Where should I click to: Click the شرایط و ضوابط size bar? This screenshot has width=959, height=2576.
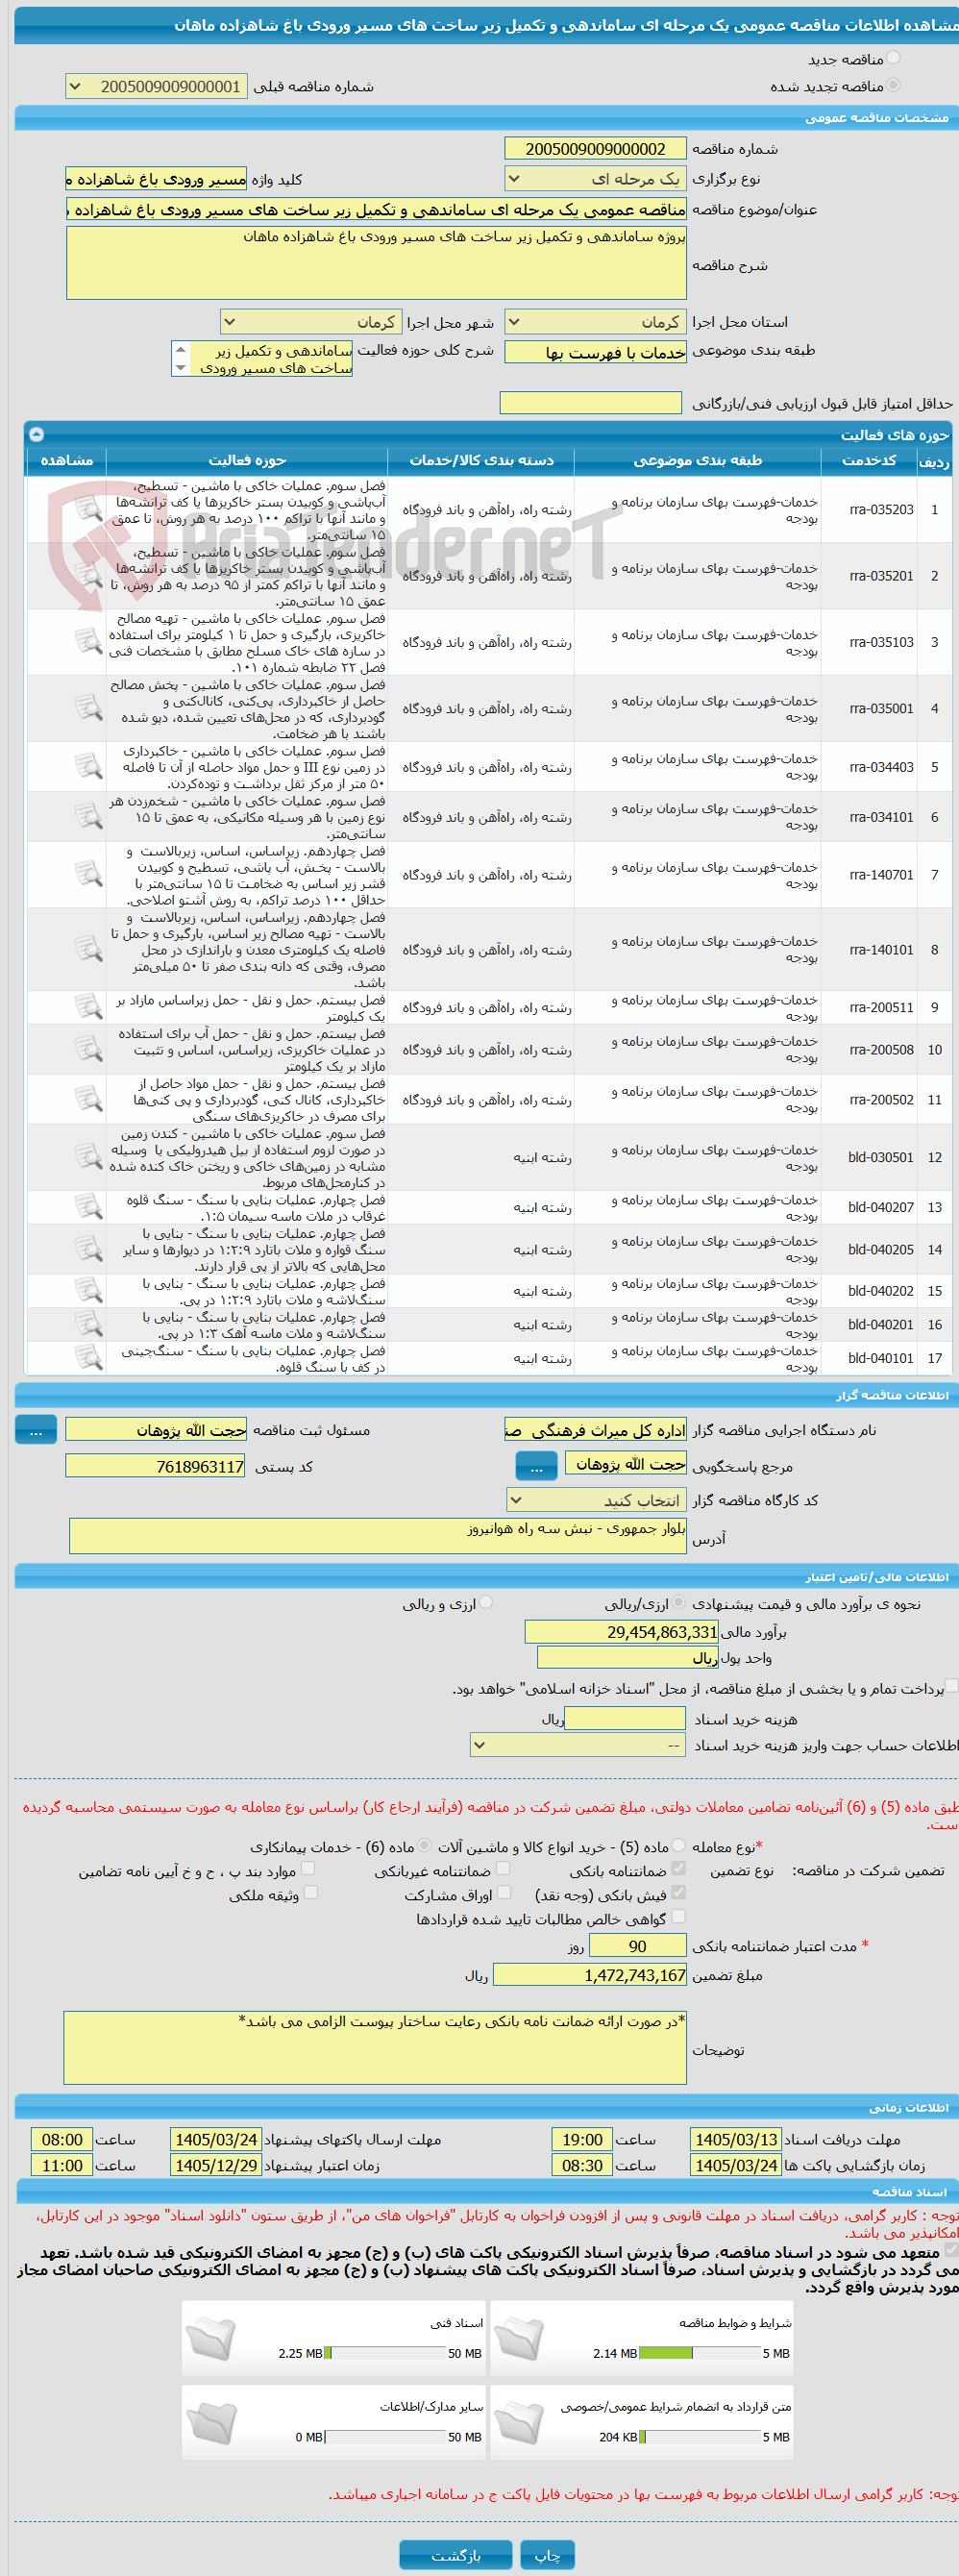point(701,2353)
